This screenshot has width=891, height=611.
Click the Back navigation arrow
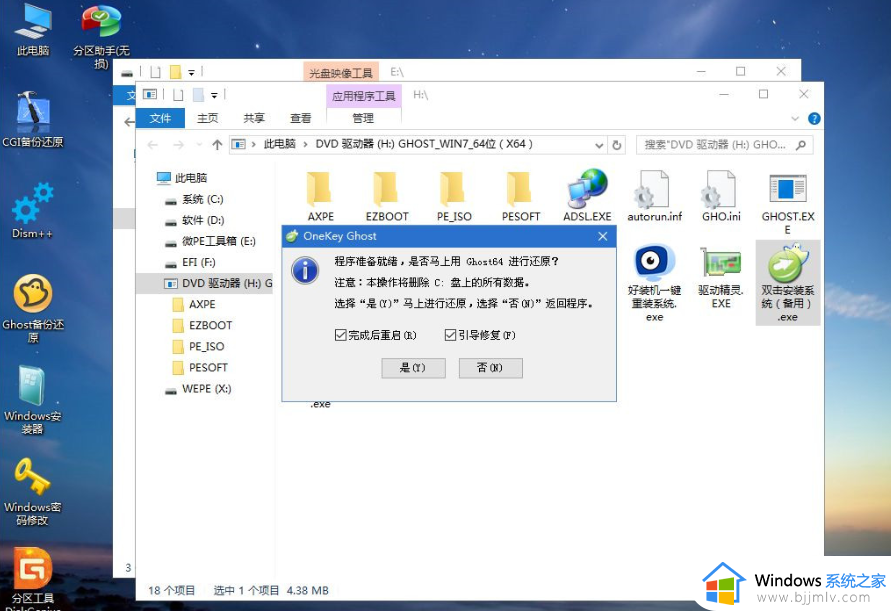point(152,145)
